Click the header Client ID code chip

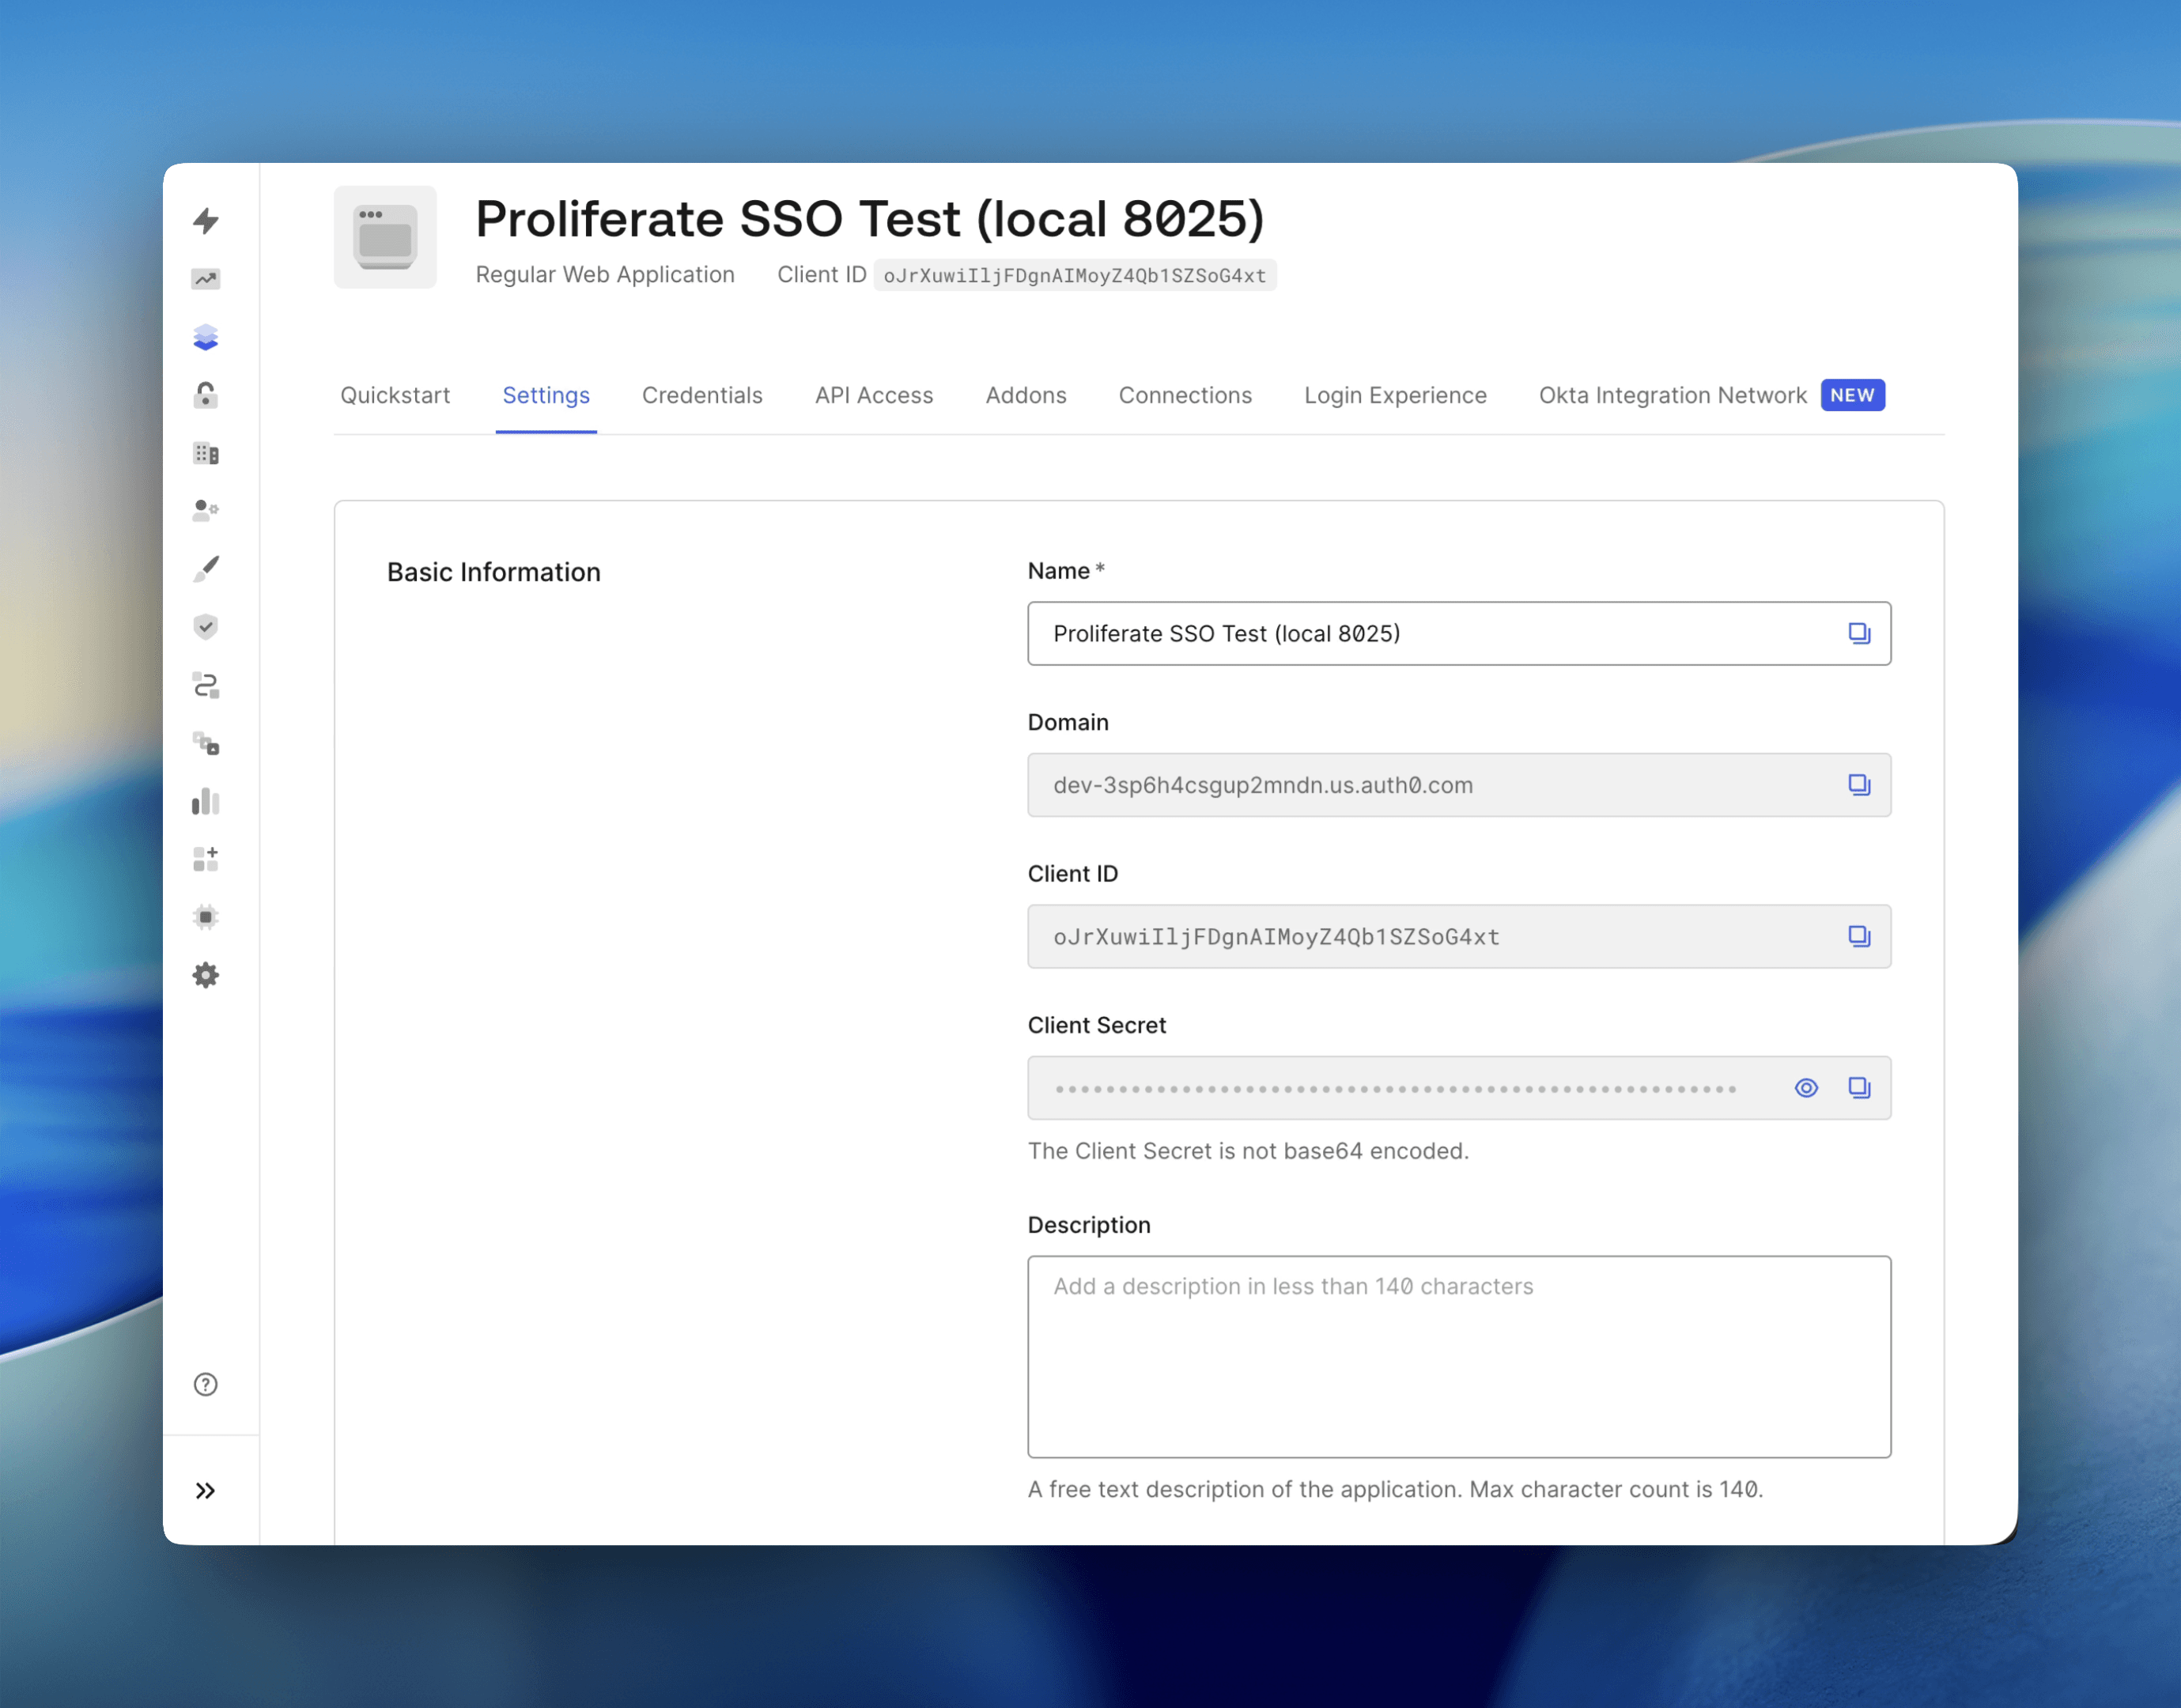(1075, 275)
